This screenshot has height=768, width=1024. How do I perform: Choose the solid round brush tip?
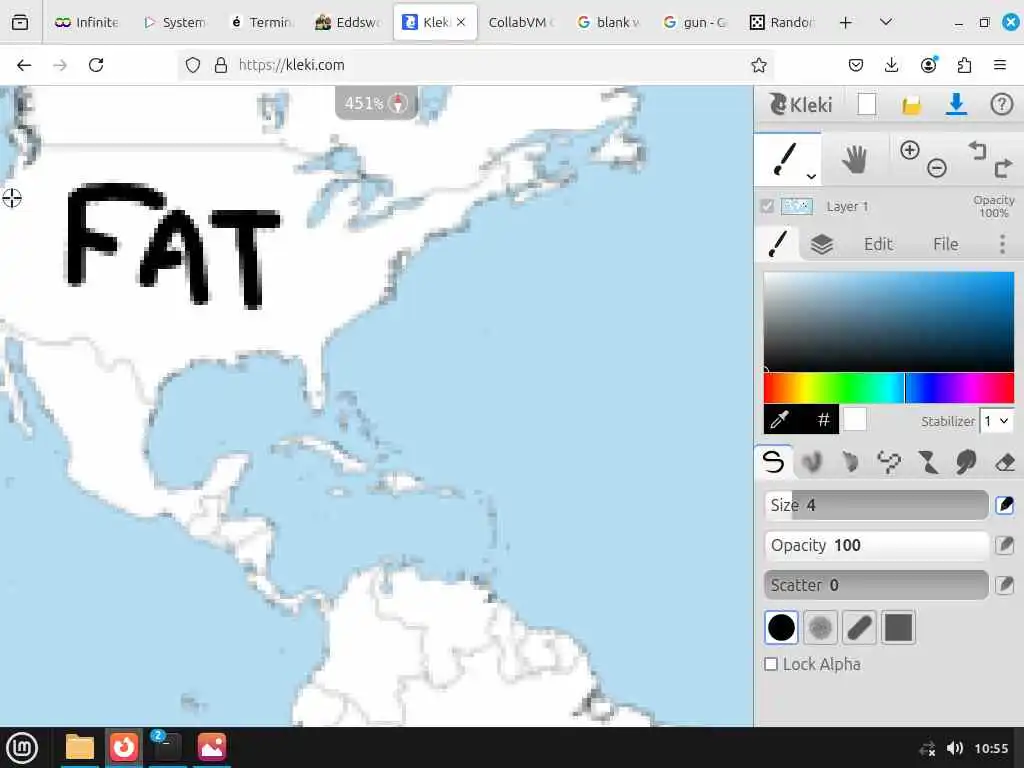click(x=781, y=628)
